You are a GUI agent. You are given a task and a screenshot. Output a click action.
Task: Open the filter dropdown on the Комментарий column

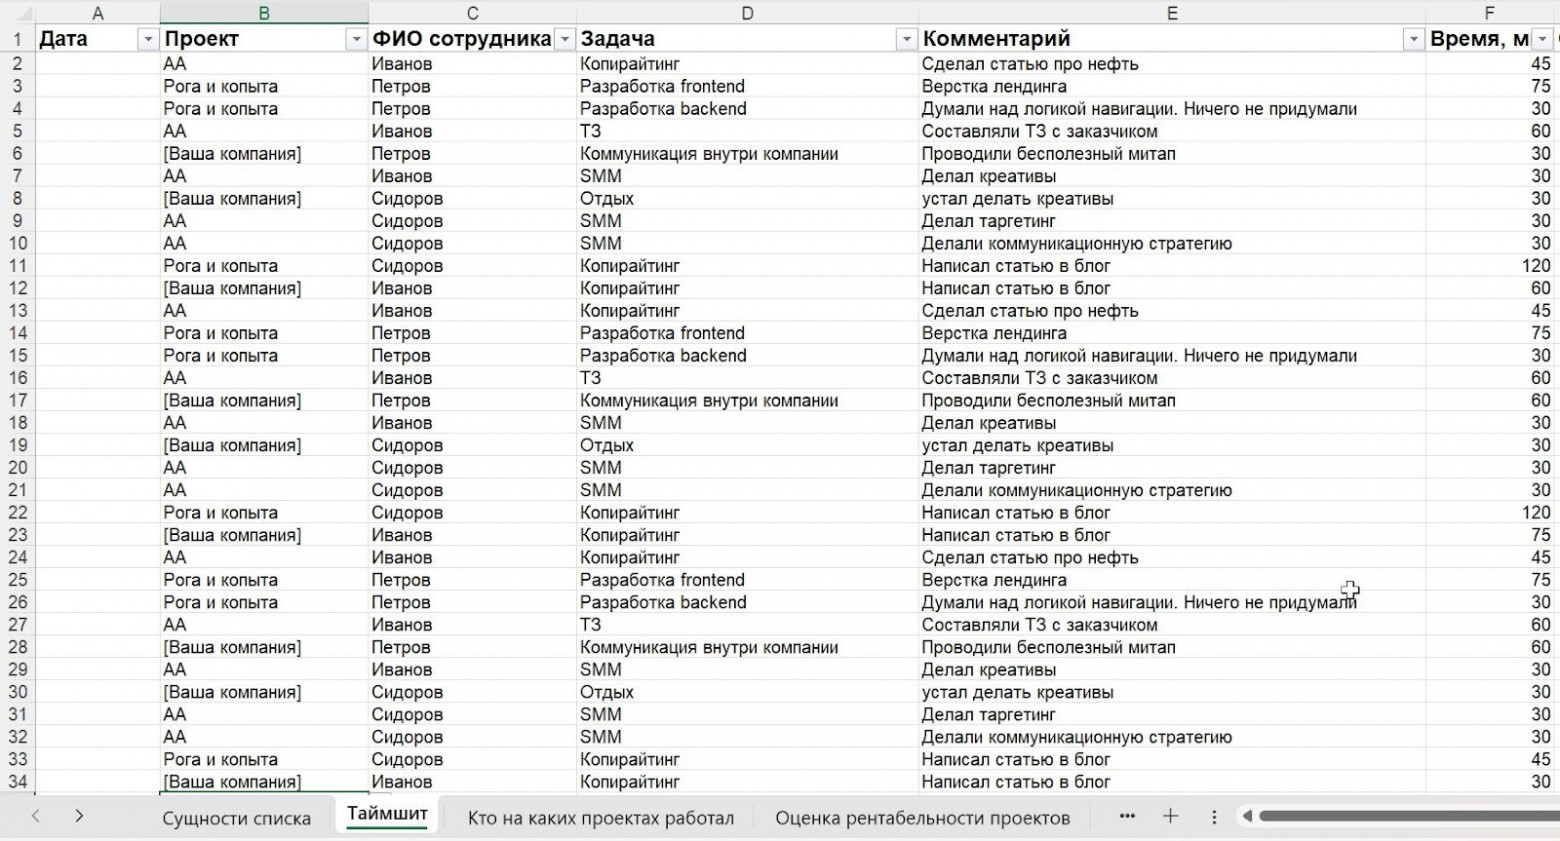[x=1413, y=39]
